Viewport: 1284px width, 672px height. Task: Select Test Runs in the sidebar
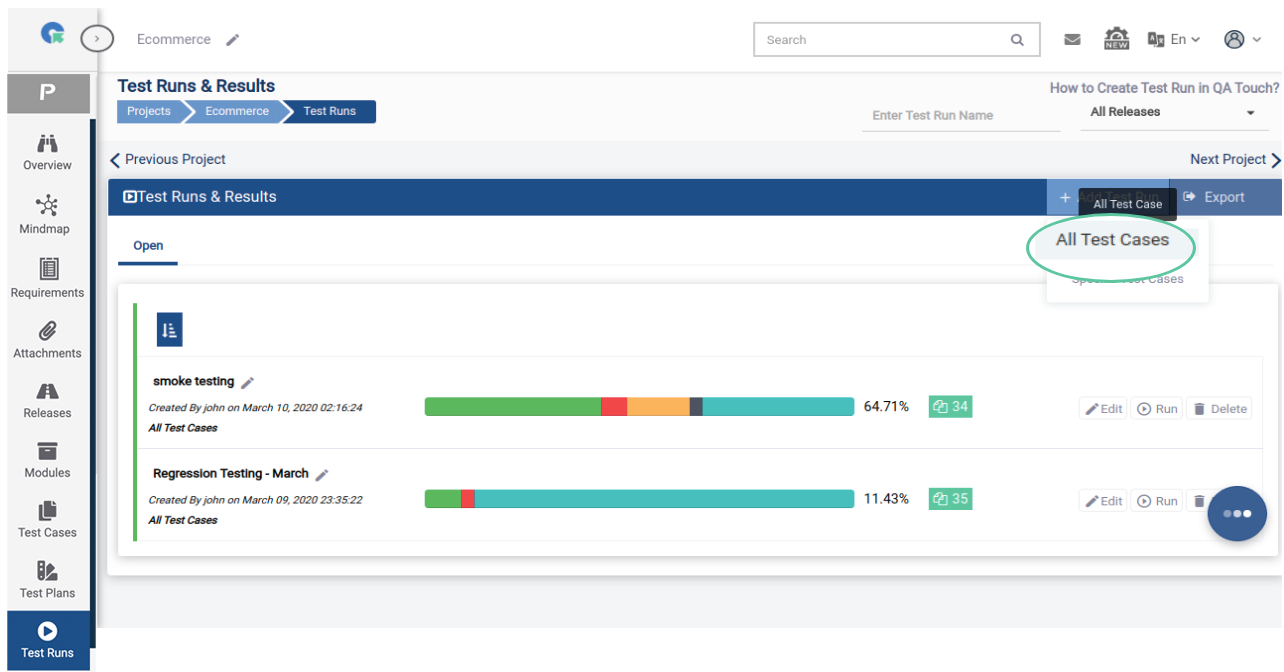(47, 640)
